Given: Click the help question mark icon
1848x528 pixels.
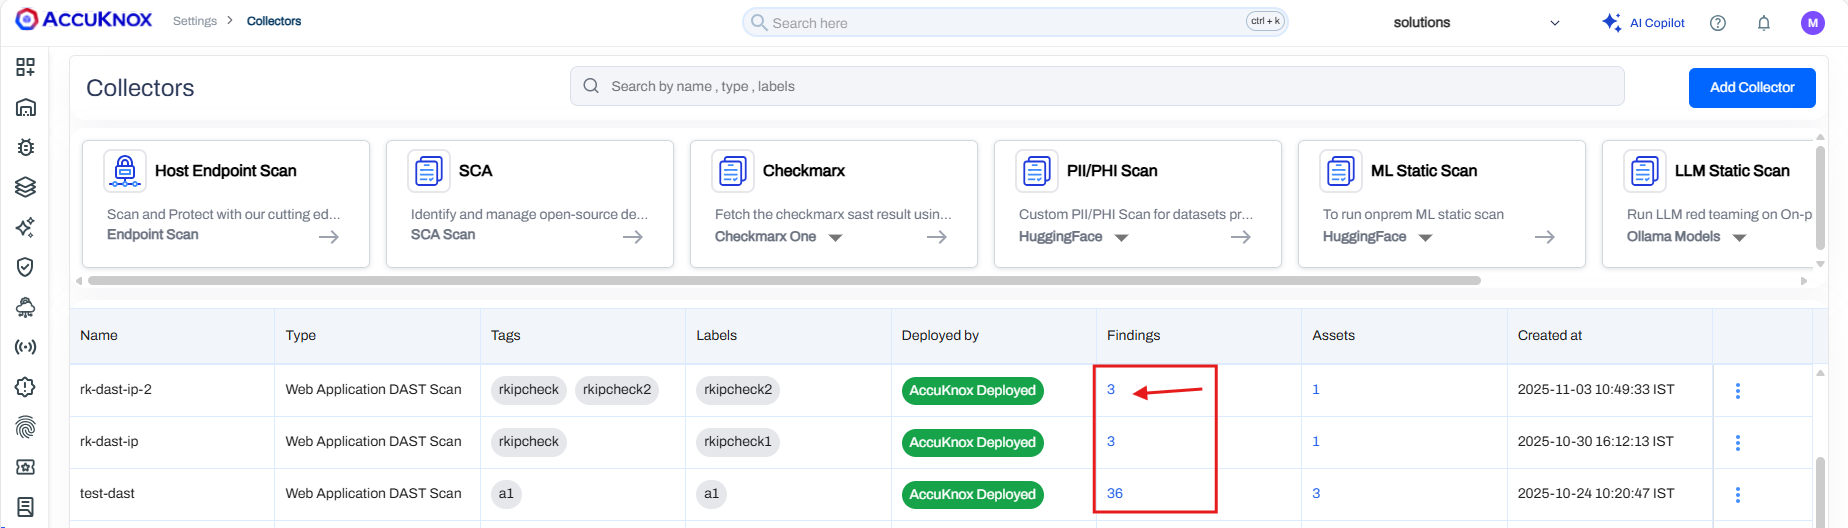Looking at the screenshot, I should 1718,23.
